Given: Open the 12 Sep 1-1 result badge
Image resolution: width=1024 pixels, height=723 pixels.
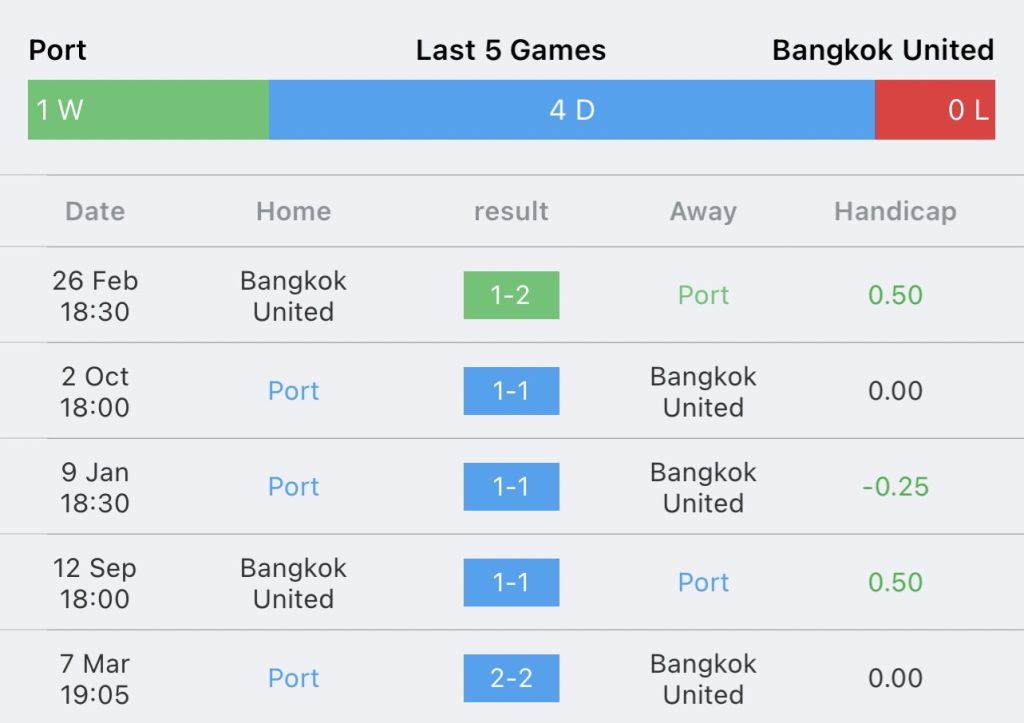Looking at the screenshot, I should pyautogui.click(x=511, y=583).
